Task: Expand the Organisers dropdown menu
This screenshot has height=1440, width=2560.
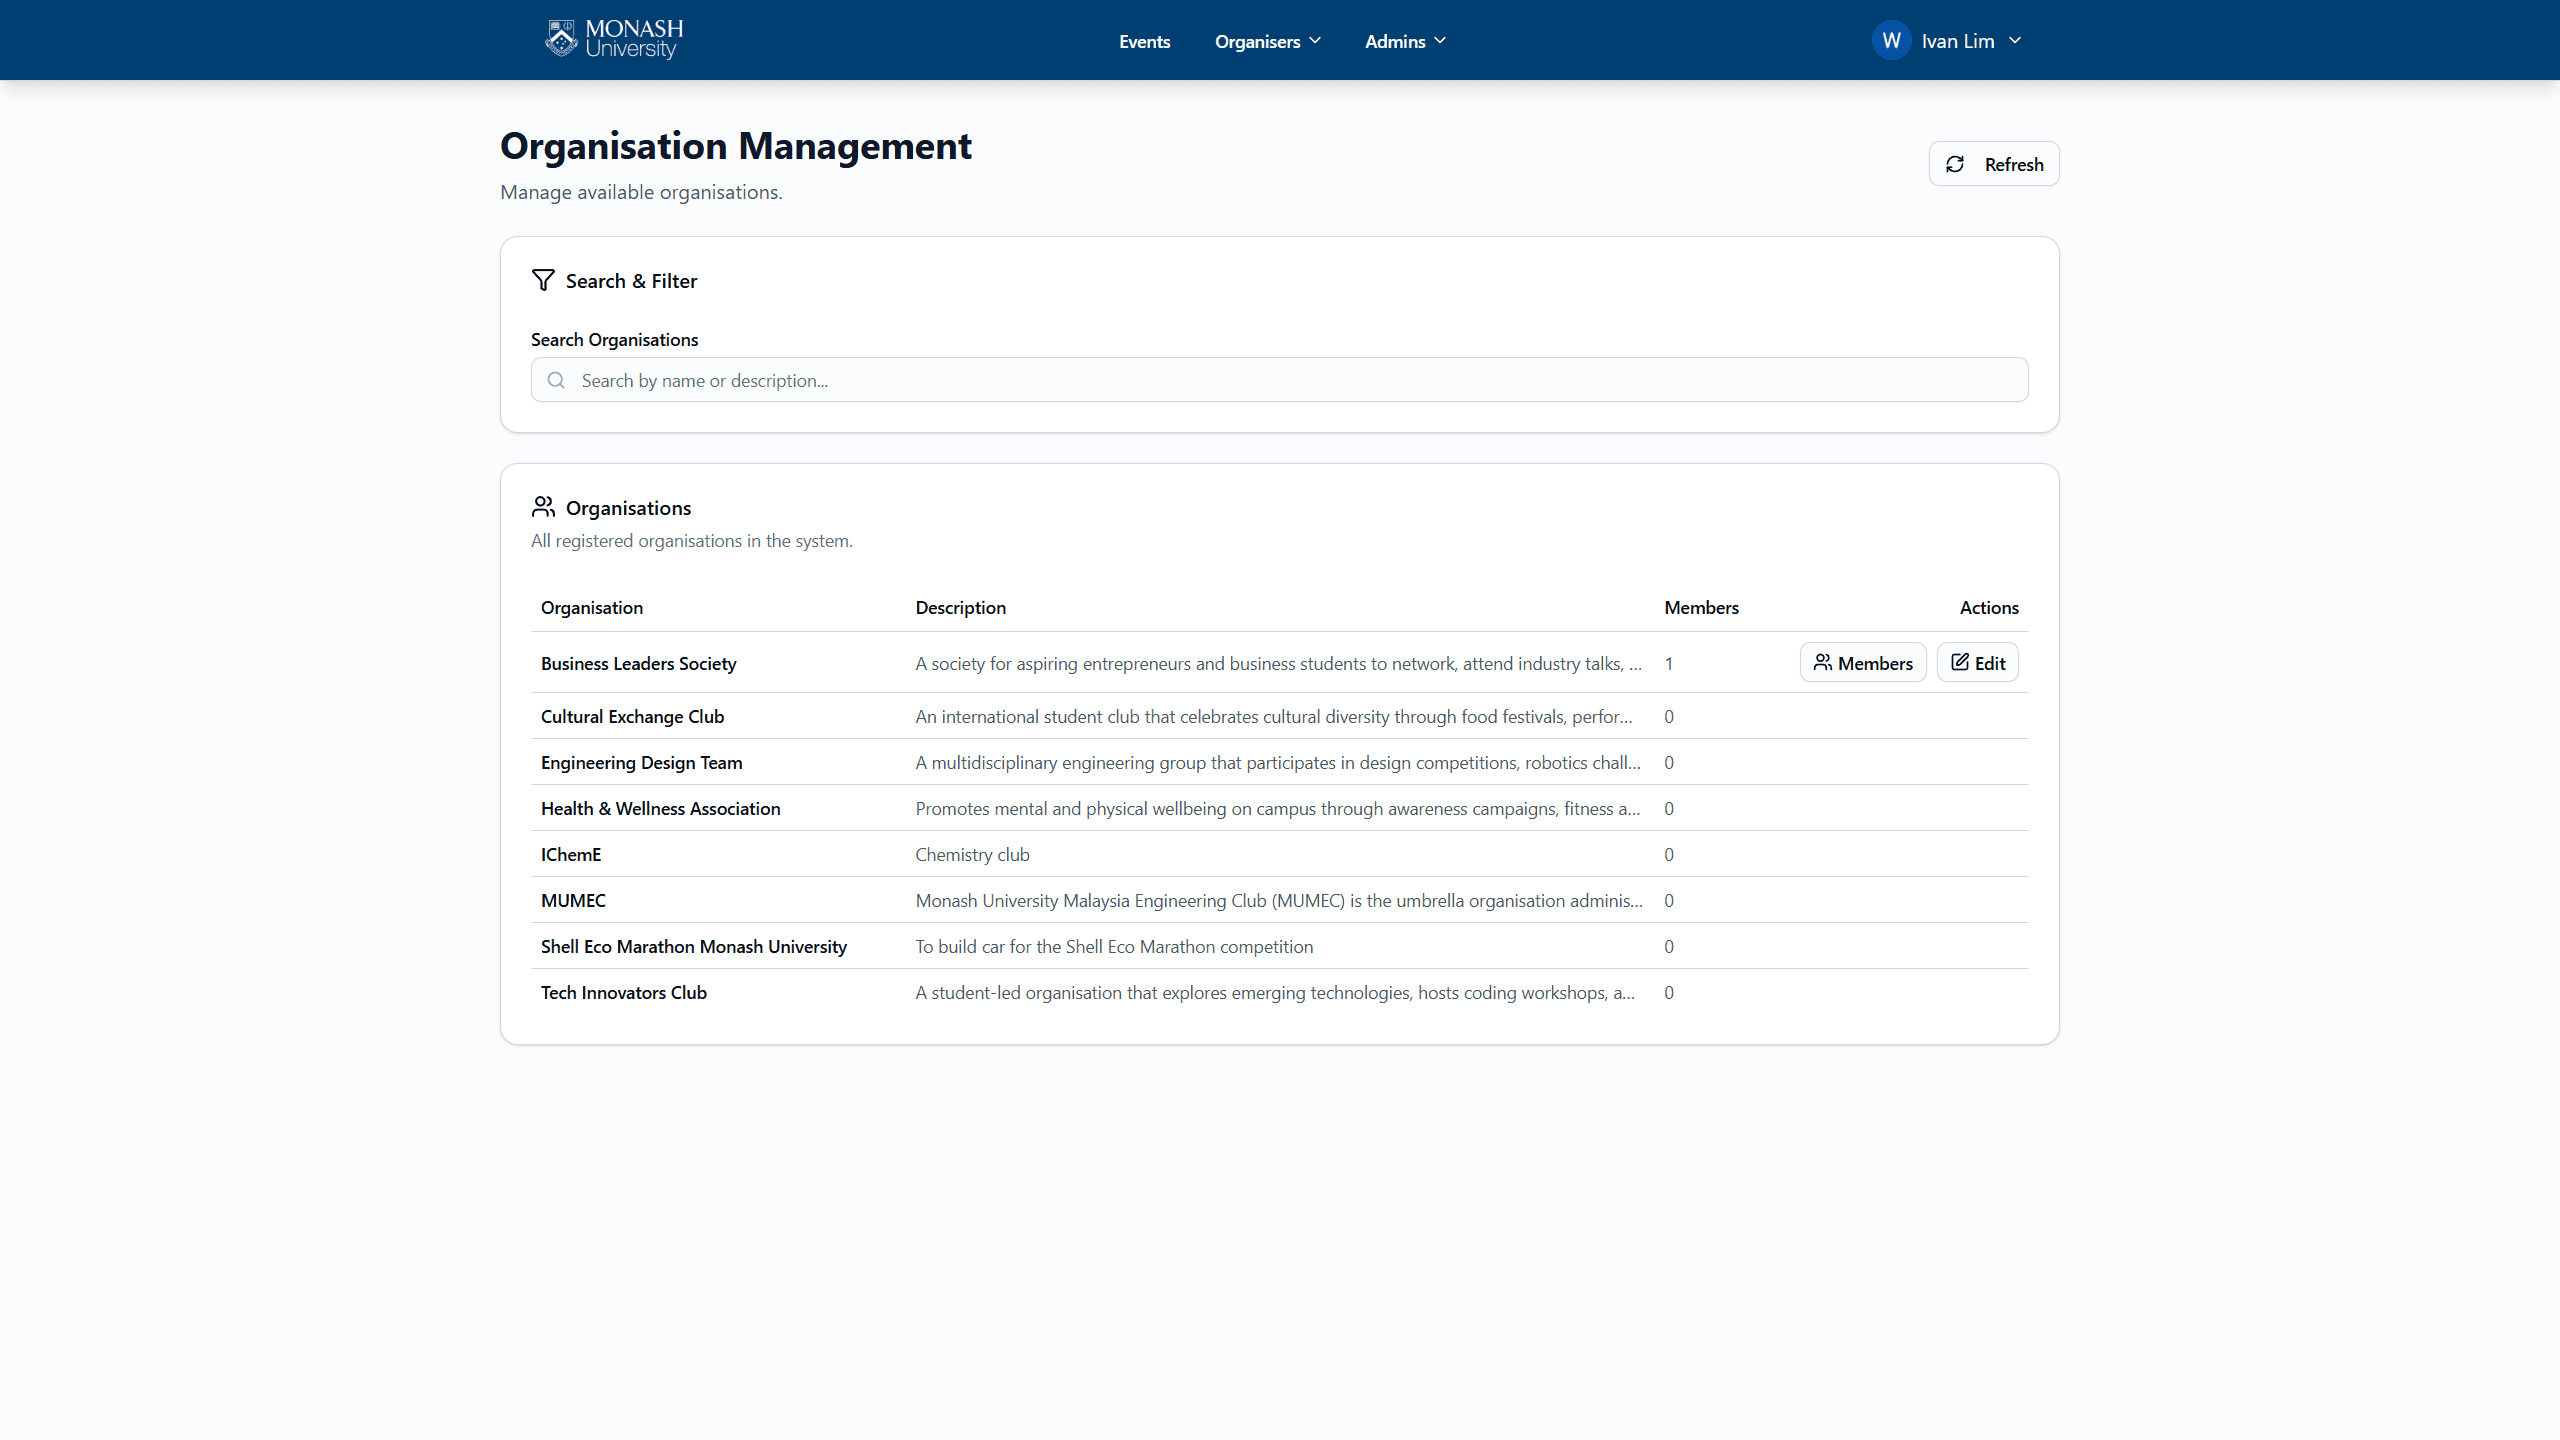Action: point(1314,41)
